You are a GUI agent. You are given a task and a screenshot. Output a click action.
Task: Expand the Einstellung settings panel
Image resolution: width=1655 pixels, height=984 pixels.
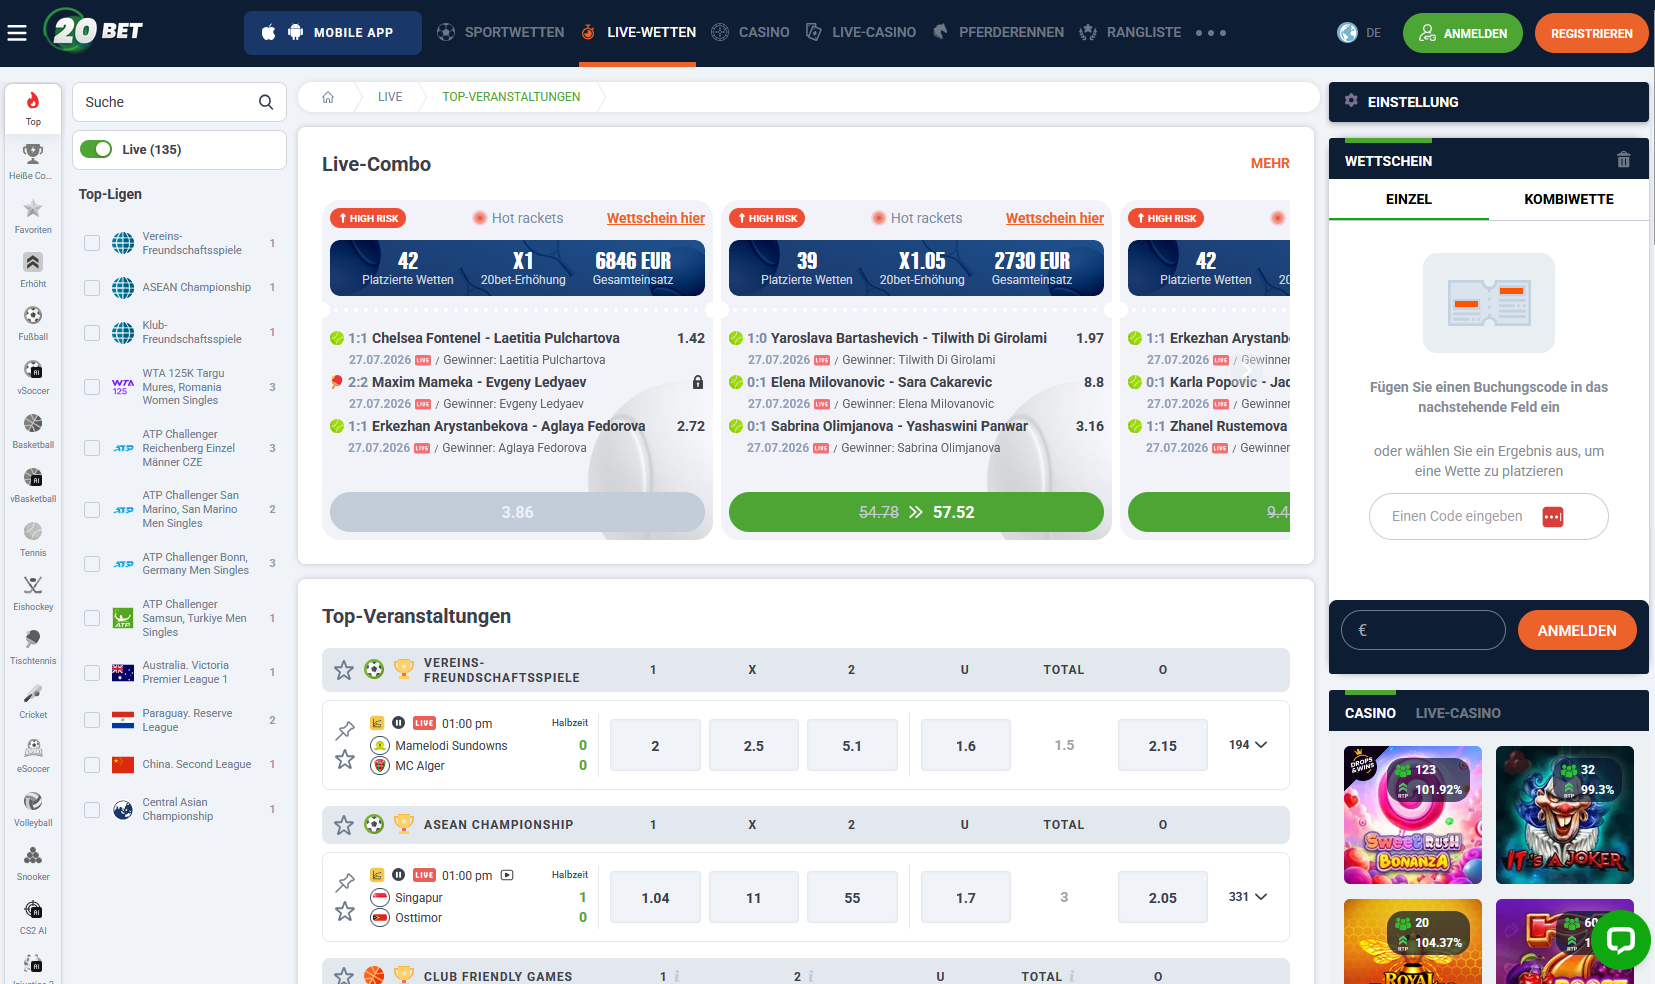(1488, 102)
